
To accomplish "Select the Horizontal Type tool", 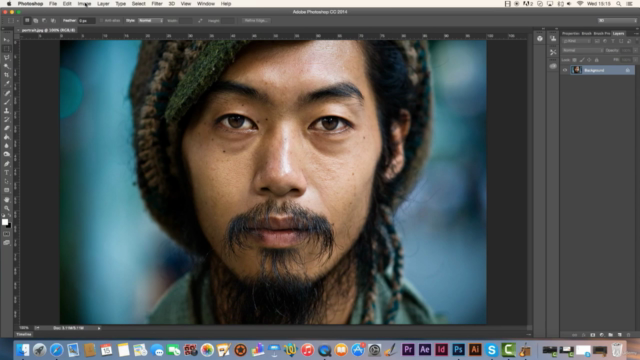I will 7,173.
